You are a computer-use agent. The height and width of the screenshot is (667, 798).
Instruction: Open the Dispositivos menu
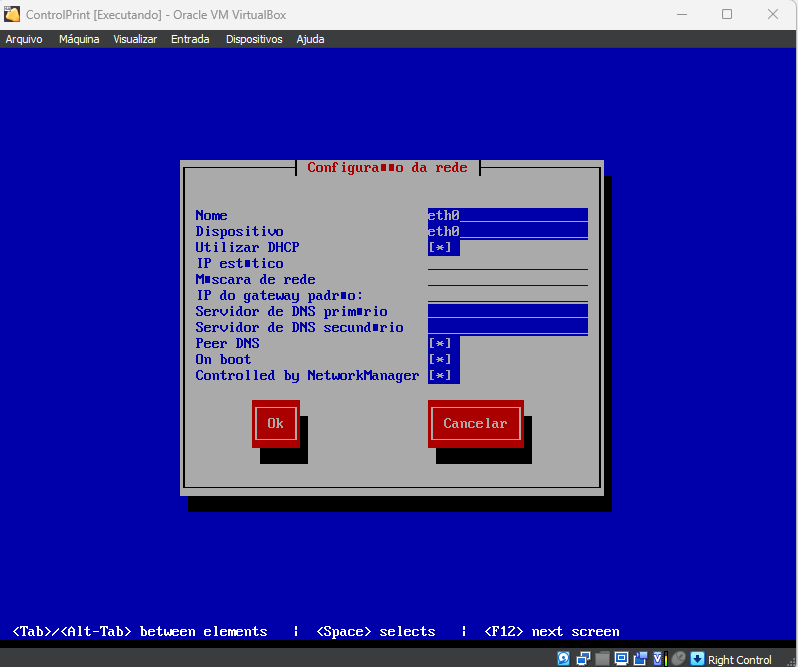[254, 39]
